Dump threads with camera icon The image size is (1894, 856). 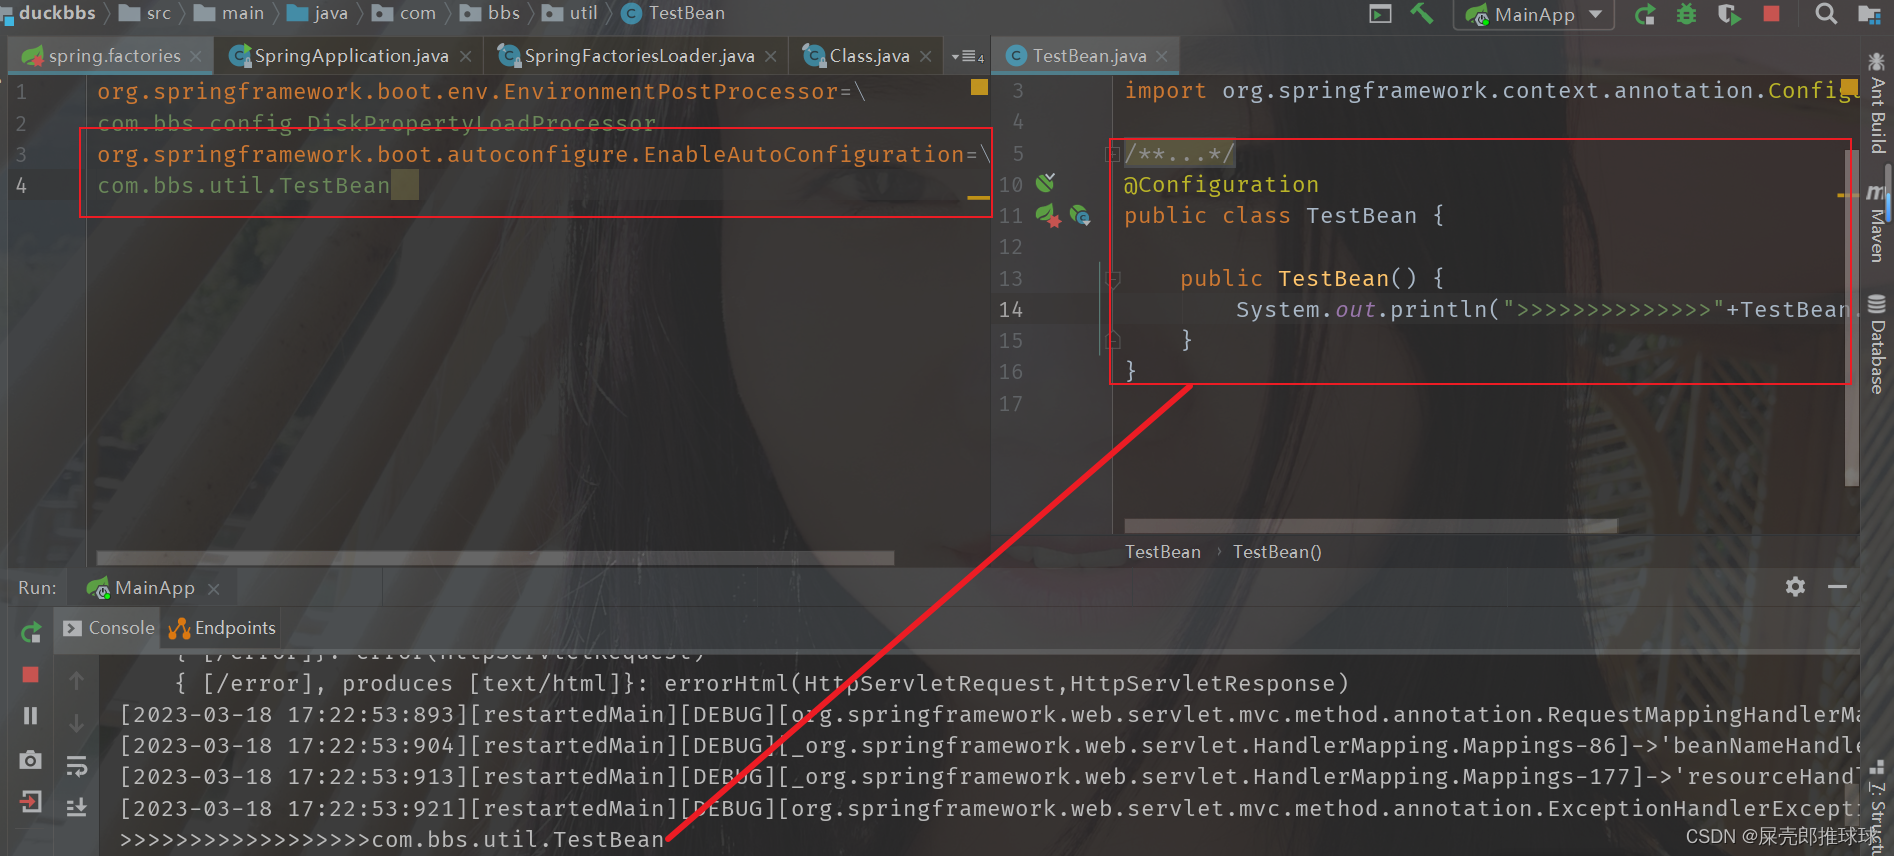[31, 760]
